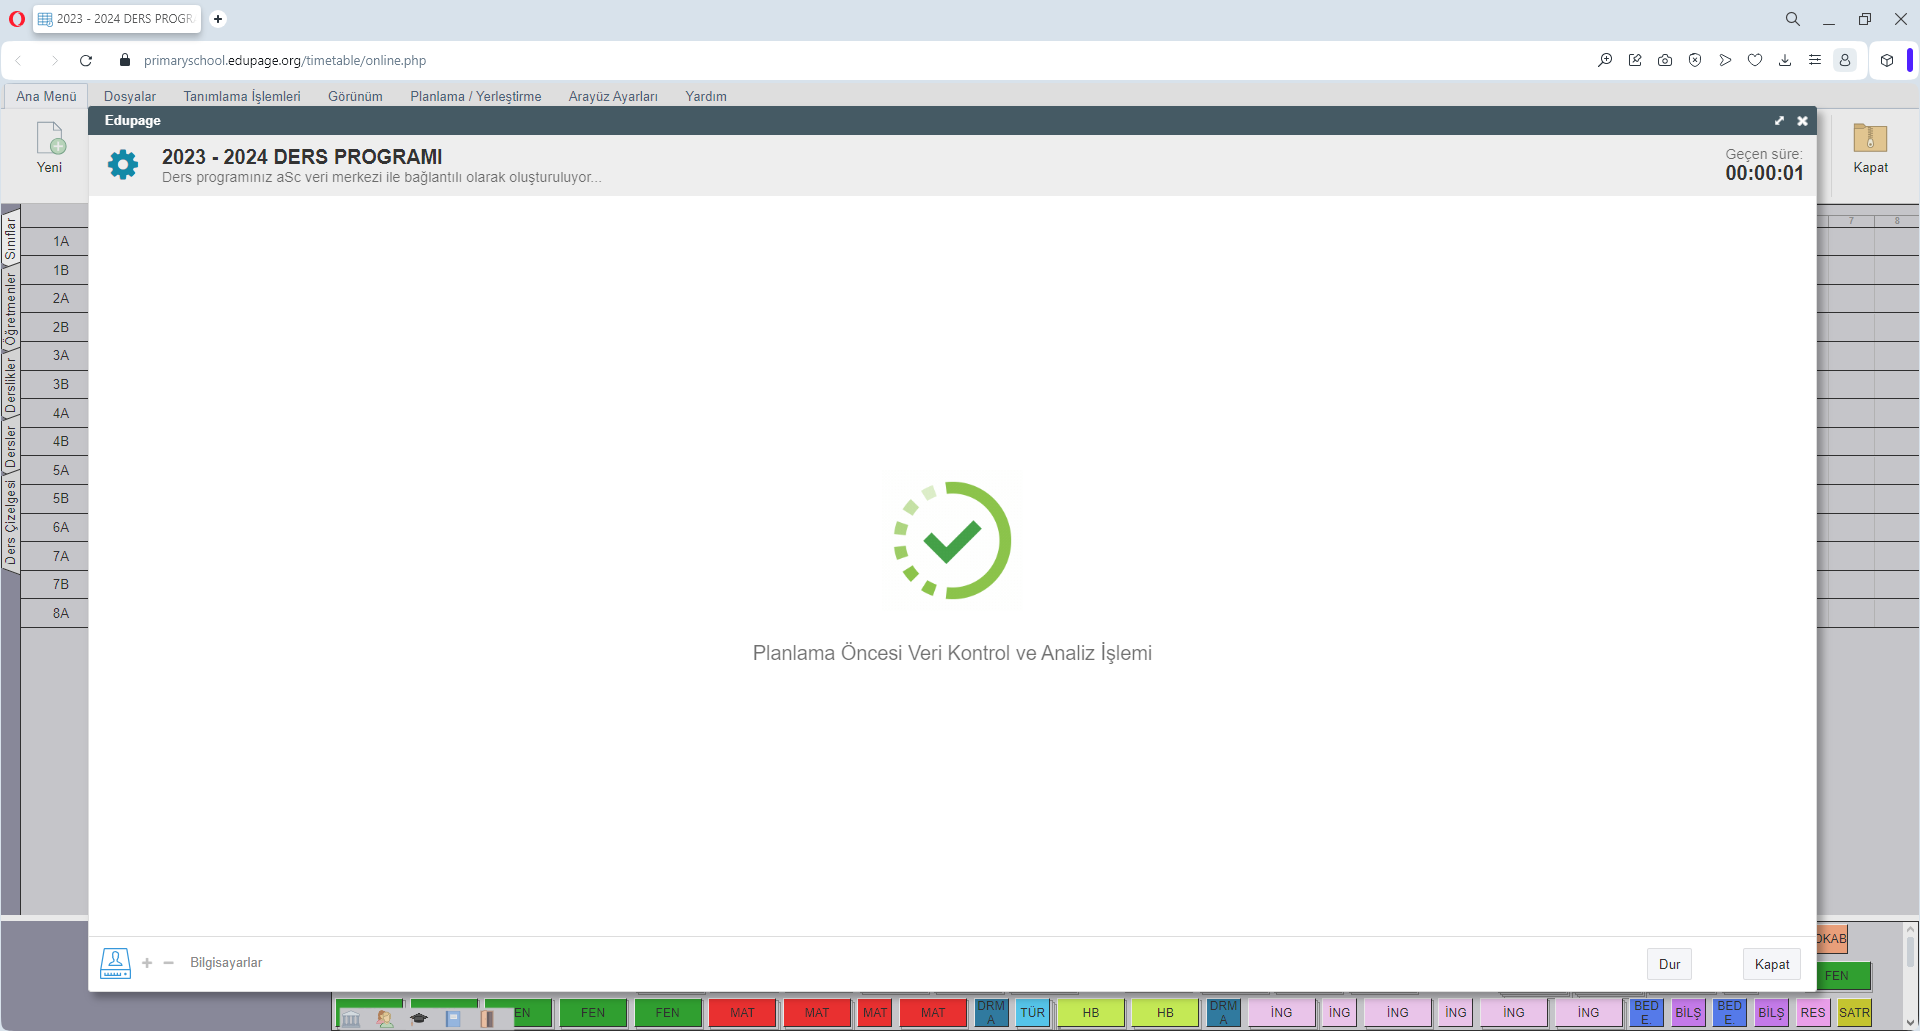Open the Ana Menü tab
The image size is (1920, 1031).
46,96
